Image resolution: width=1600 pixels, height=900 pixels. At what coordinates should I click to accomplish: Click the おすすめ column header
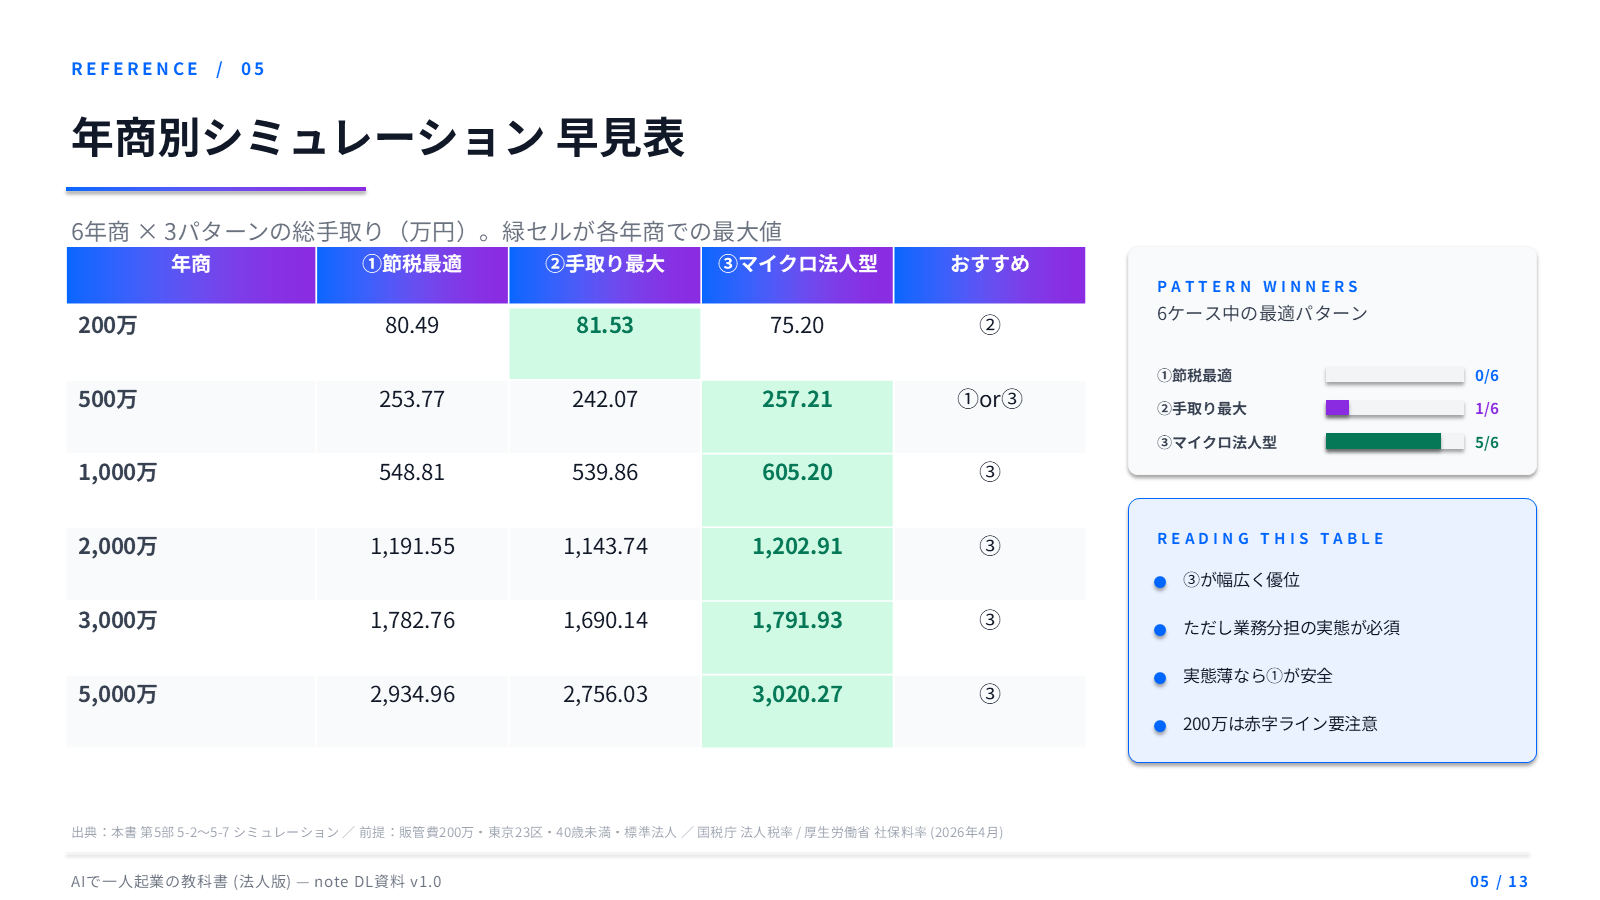click(990, 275)
